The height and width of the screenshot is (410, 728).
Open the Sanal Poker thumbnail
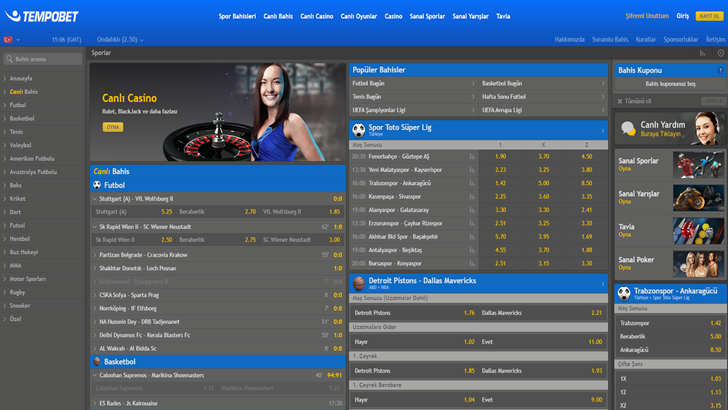coord(698,264)
